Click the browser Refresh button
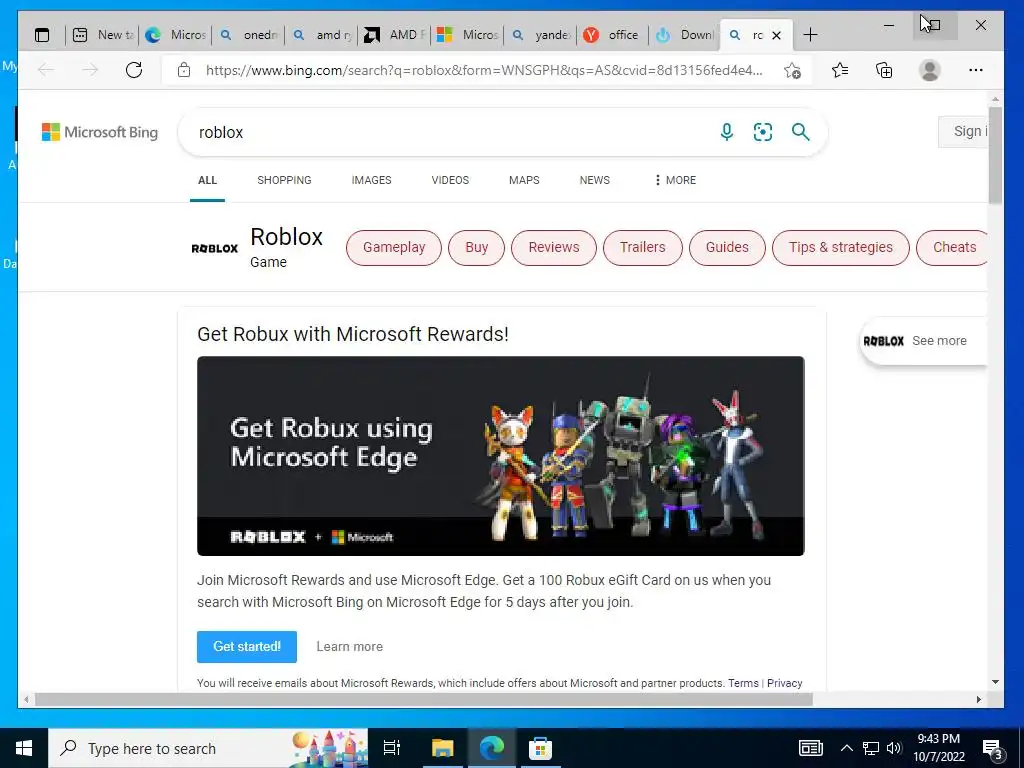The height and width of the screenshot is (768, 1024). click(134, 70)
